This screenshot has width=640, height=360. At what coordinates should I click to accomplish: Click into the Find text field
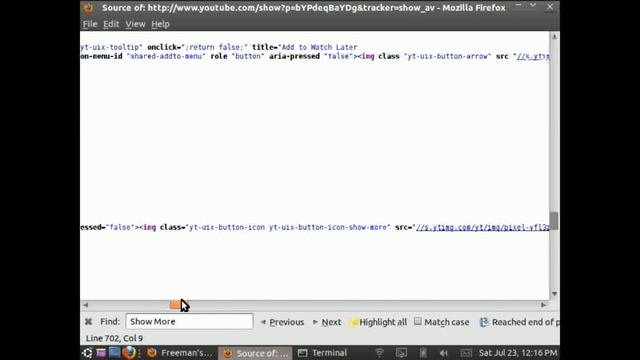(189, 322)
